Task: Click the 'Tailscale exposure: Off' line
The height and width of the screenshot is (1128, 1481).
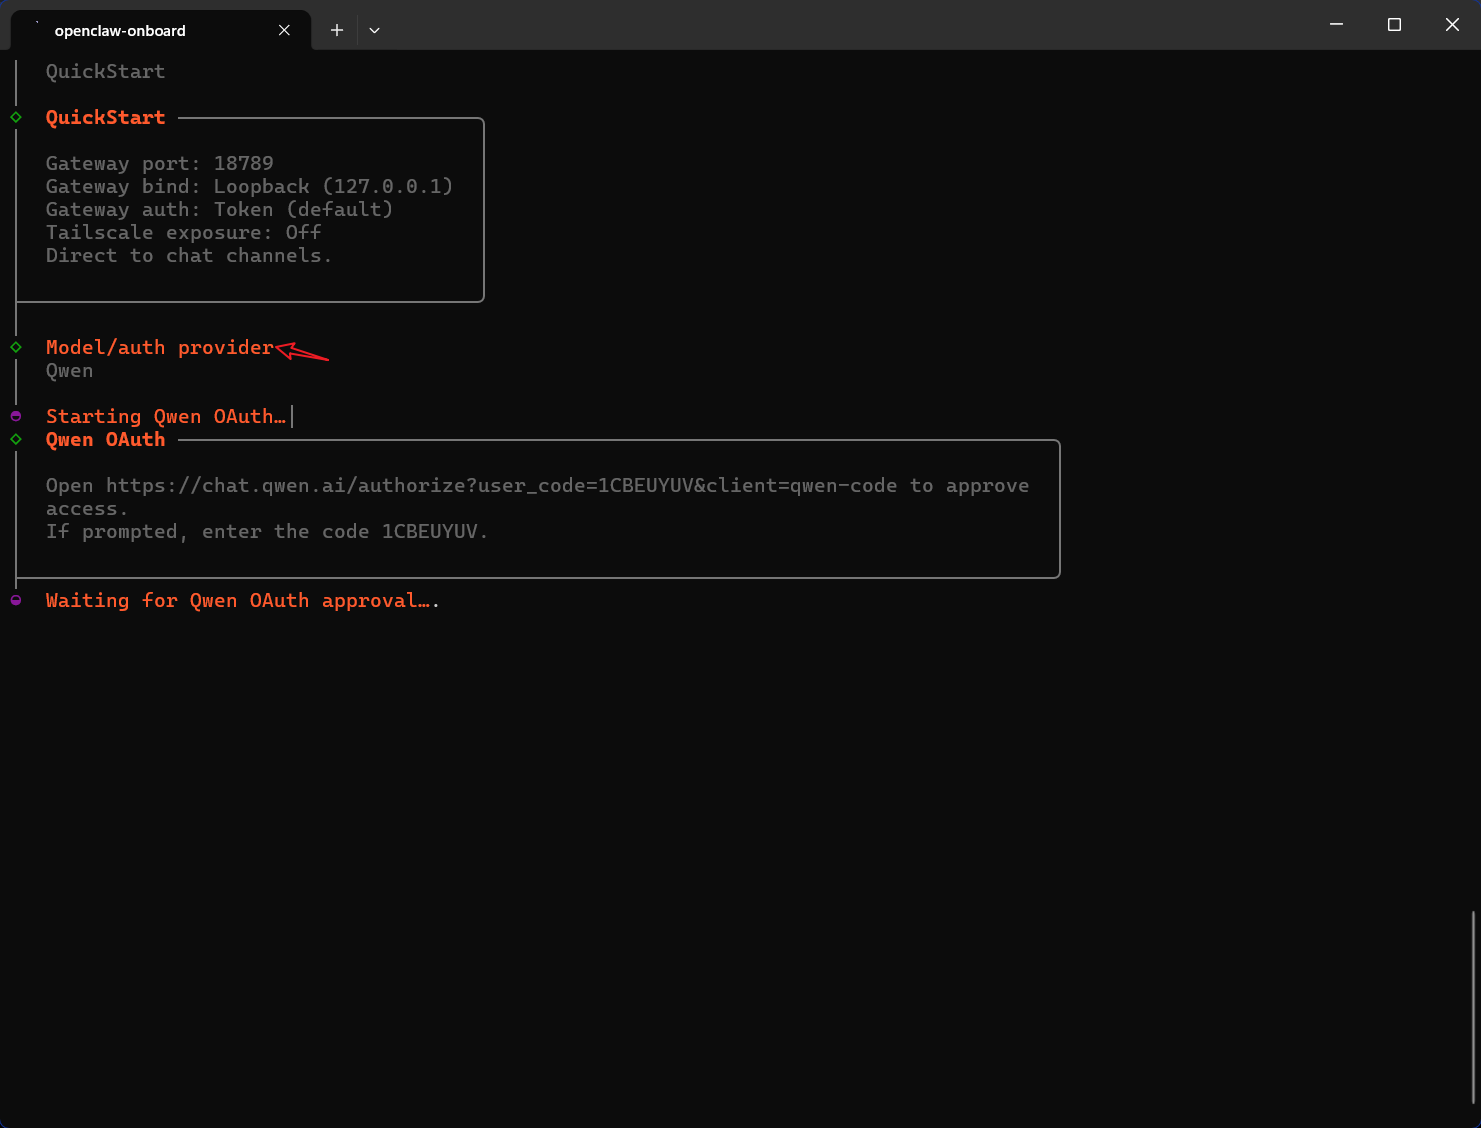Action: tap(183, 232)
